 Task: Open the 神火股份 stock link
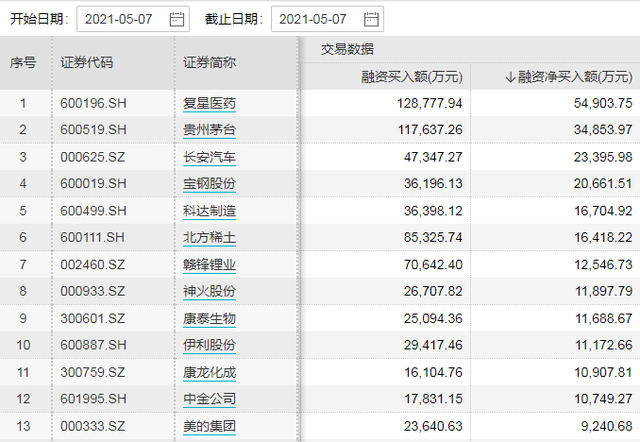tap(209, 291)
